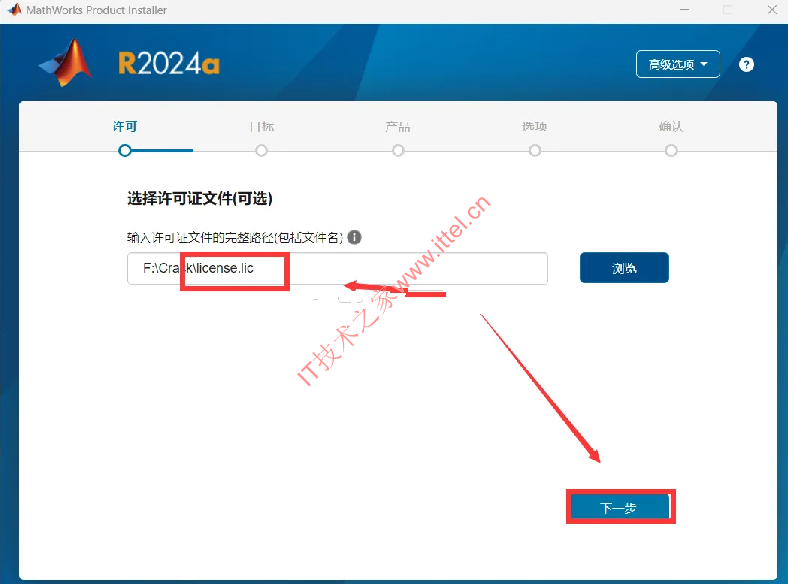Select the 确认 step circle marker
788x584 pixels.
pyautogui.click(x=671, y=150)
